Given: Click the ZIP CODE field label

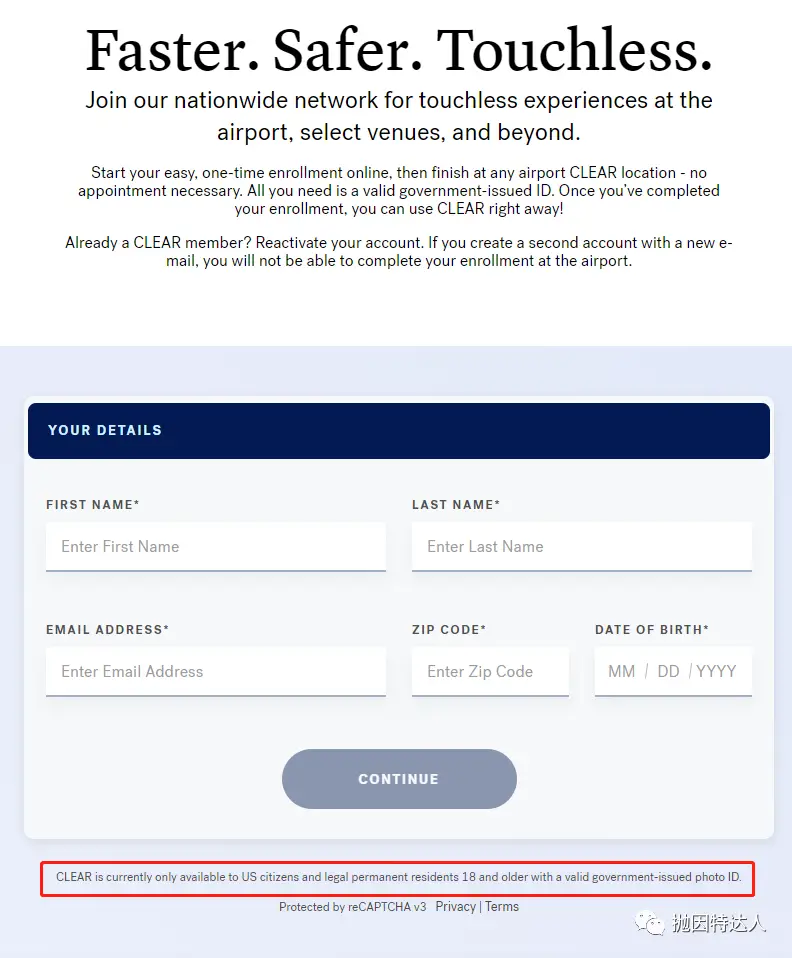Looking at the screenshot, I should 449,629.
